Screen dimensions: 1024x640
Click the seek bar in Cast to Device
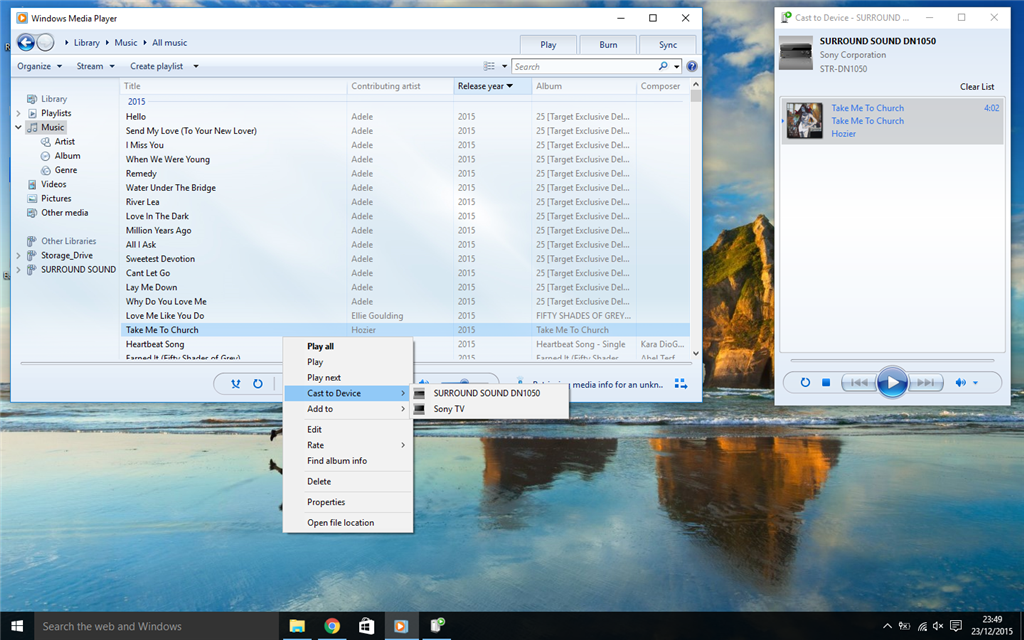(892, 360)
